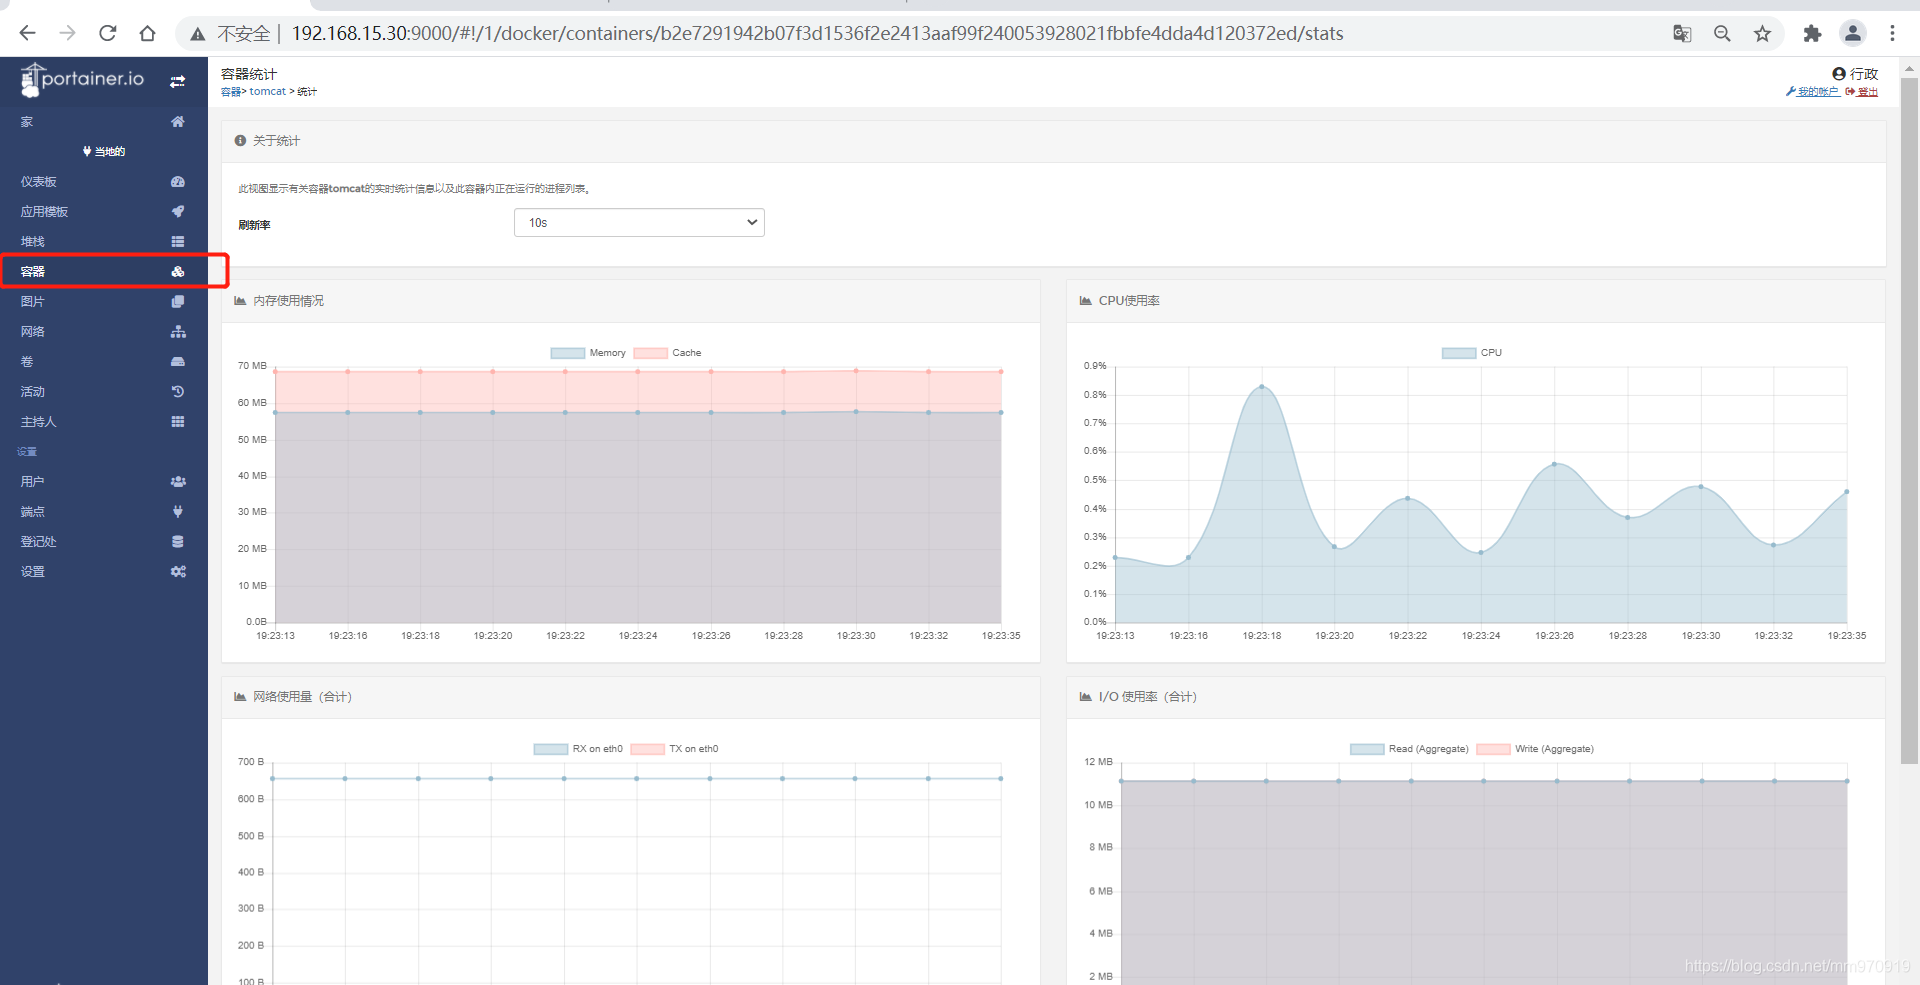
Task: Open the events history icon
Action: pyautogui.click(x=177, y=392)
